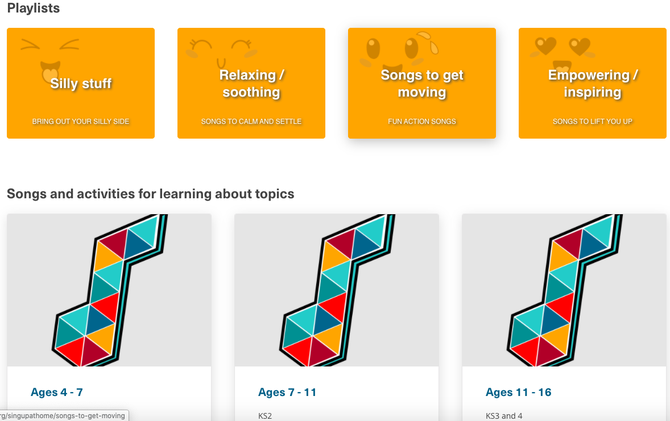
Task: Click the sweating face icon on Songs to get moving
Action: pos(400,51)
